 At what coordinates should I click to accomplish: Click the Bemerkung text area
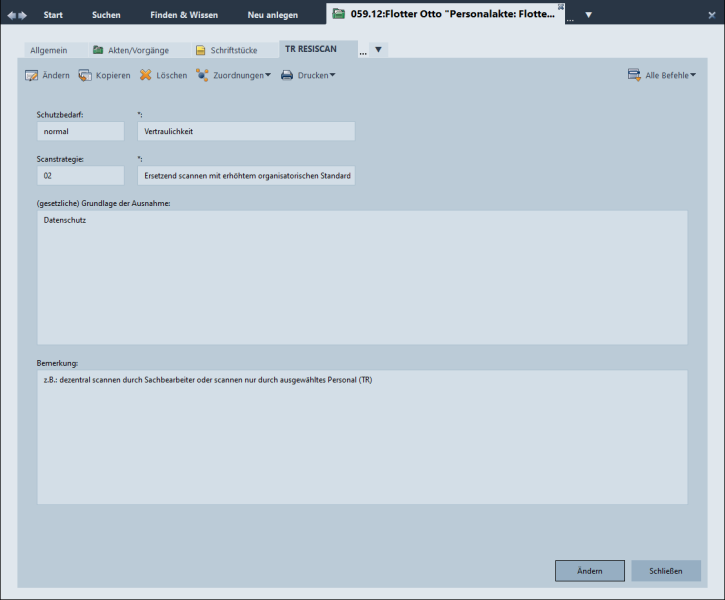click(x=362, y=437)
